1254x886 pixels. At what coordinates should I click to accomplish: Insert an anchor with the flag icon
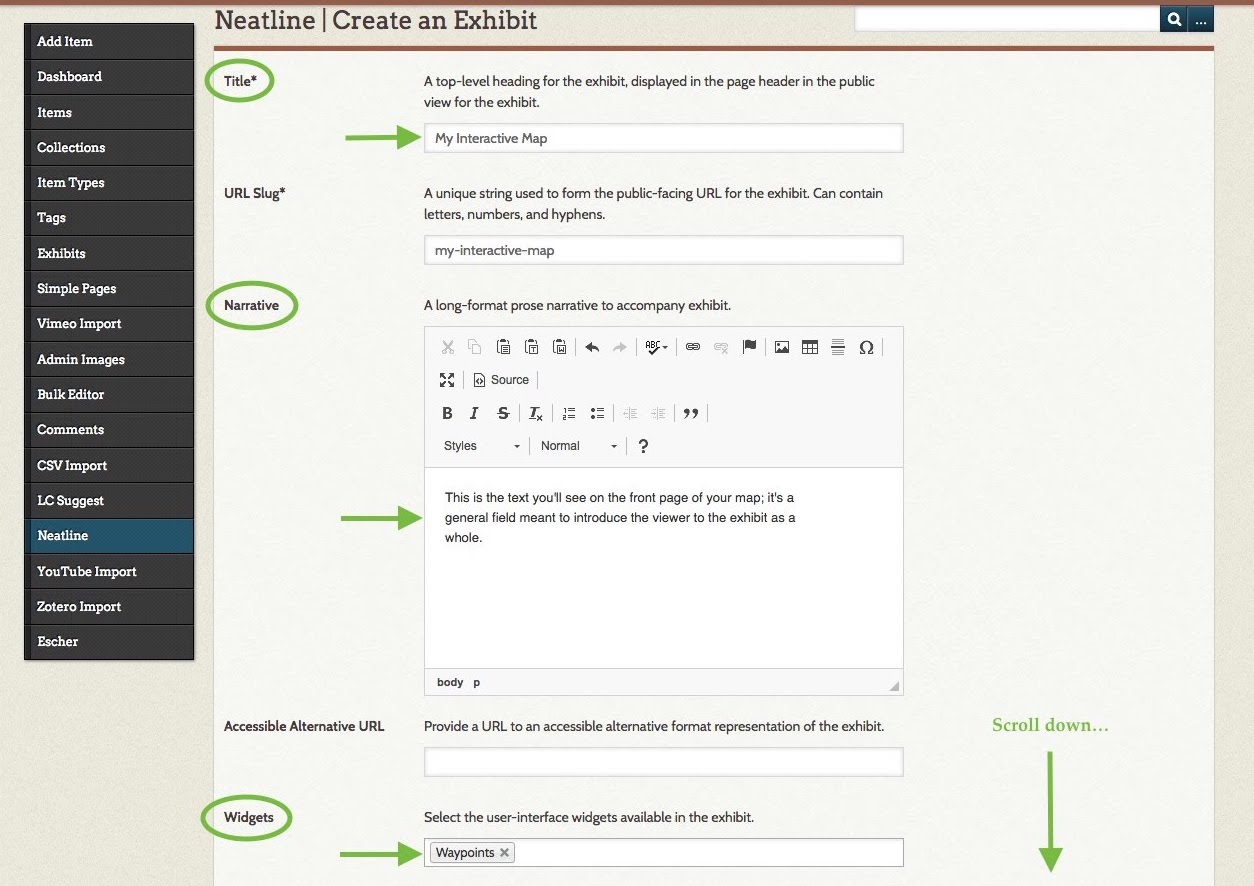pos(749,347)
